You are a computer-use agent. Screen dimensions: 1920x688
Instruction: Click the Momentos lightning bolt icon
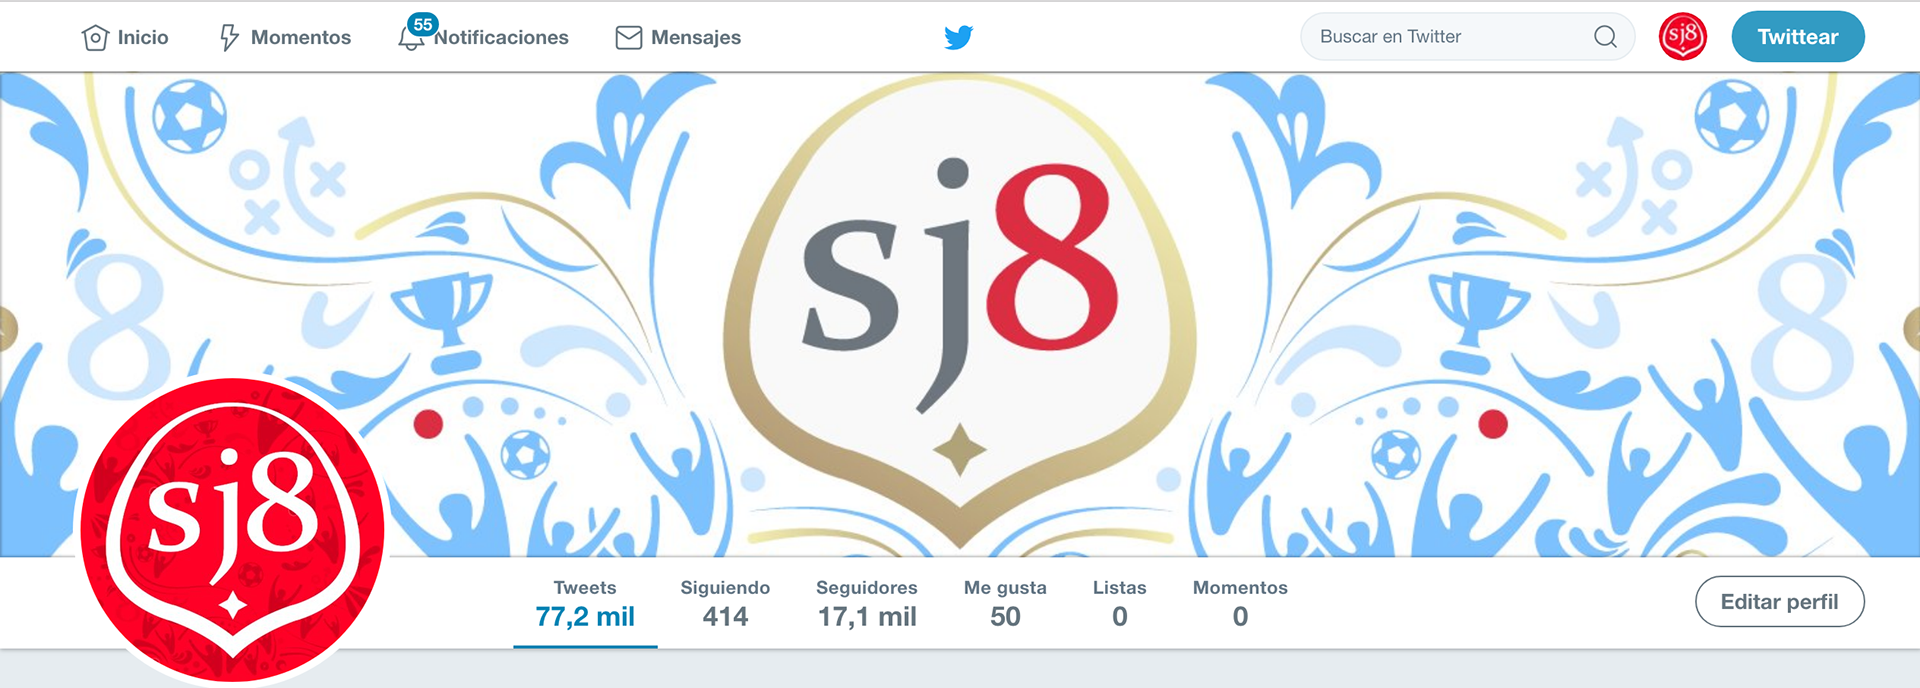click(229, 38)
